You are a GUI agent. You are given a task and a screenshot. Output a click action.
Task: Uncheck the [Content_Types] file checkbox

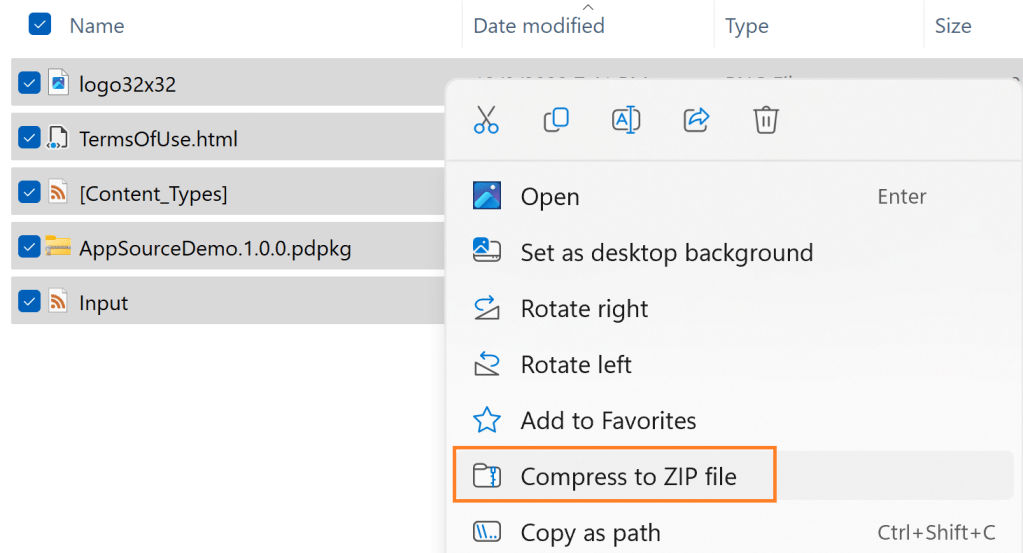tap(29, 193)
